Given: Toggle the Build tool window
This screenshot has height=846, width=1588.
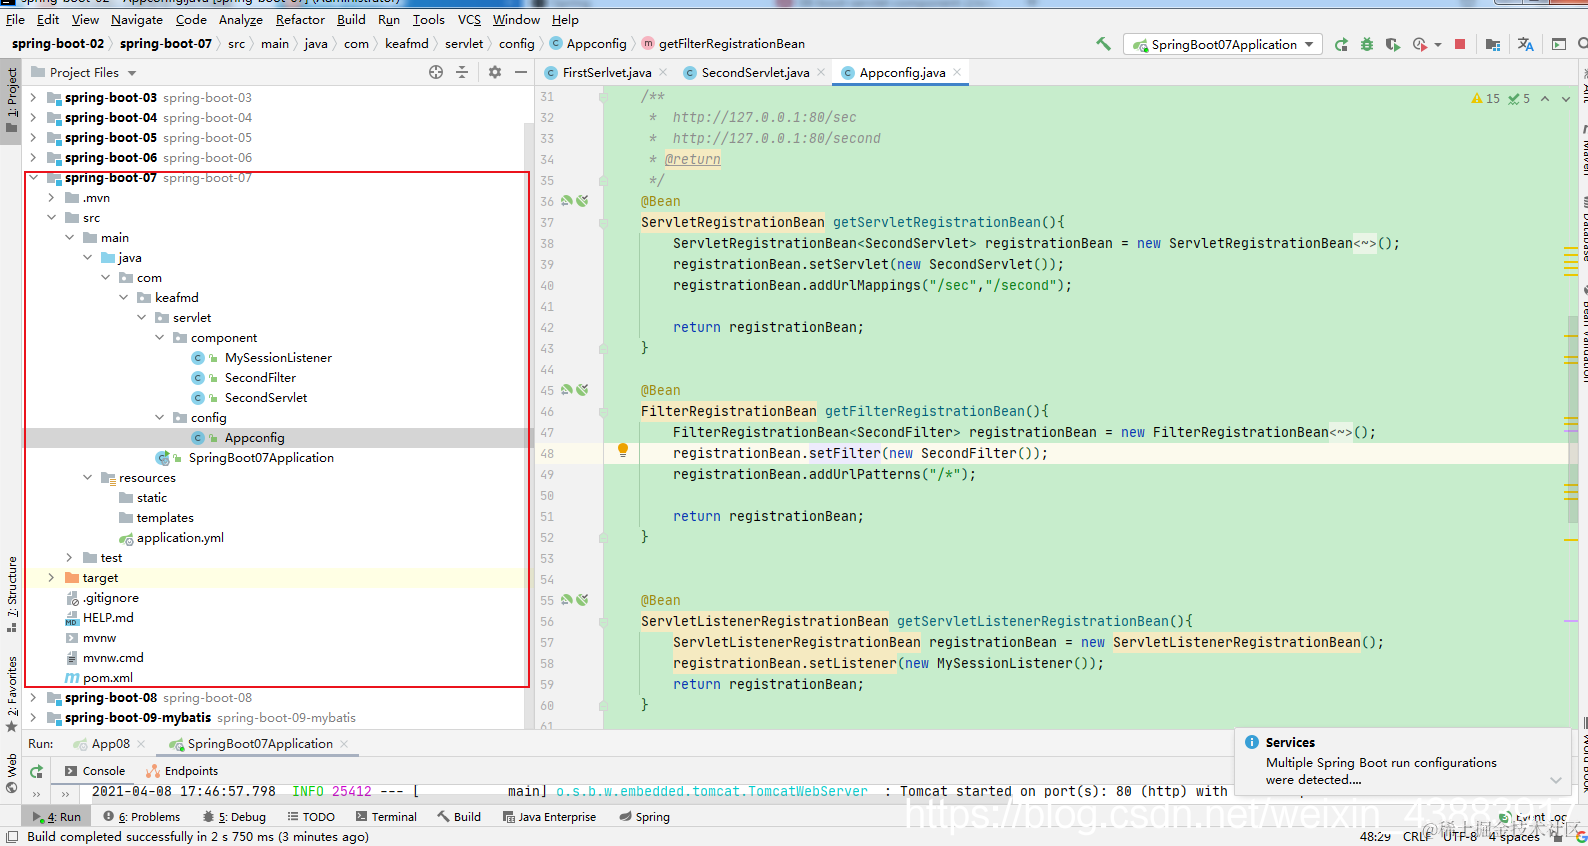Looking at the screenshot, I should 459,817.
